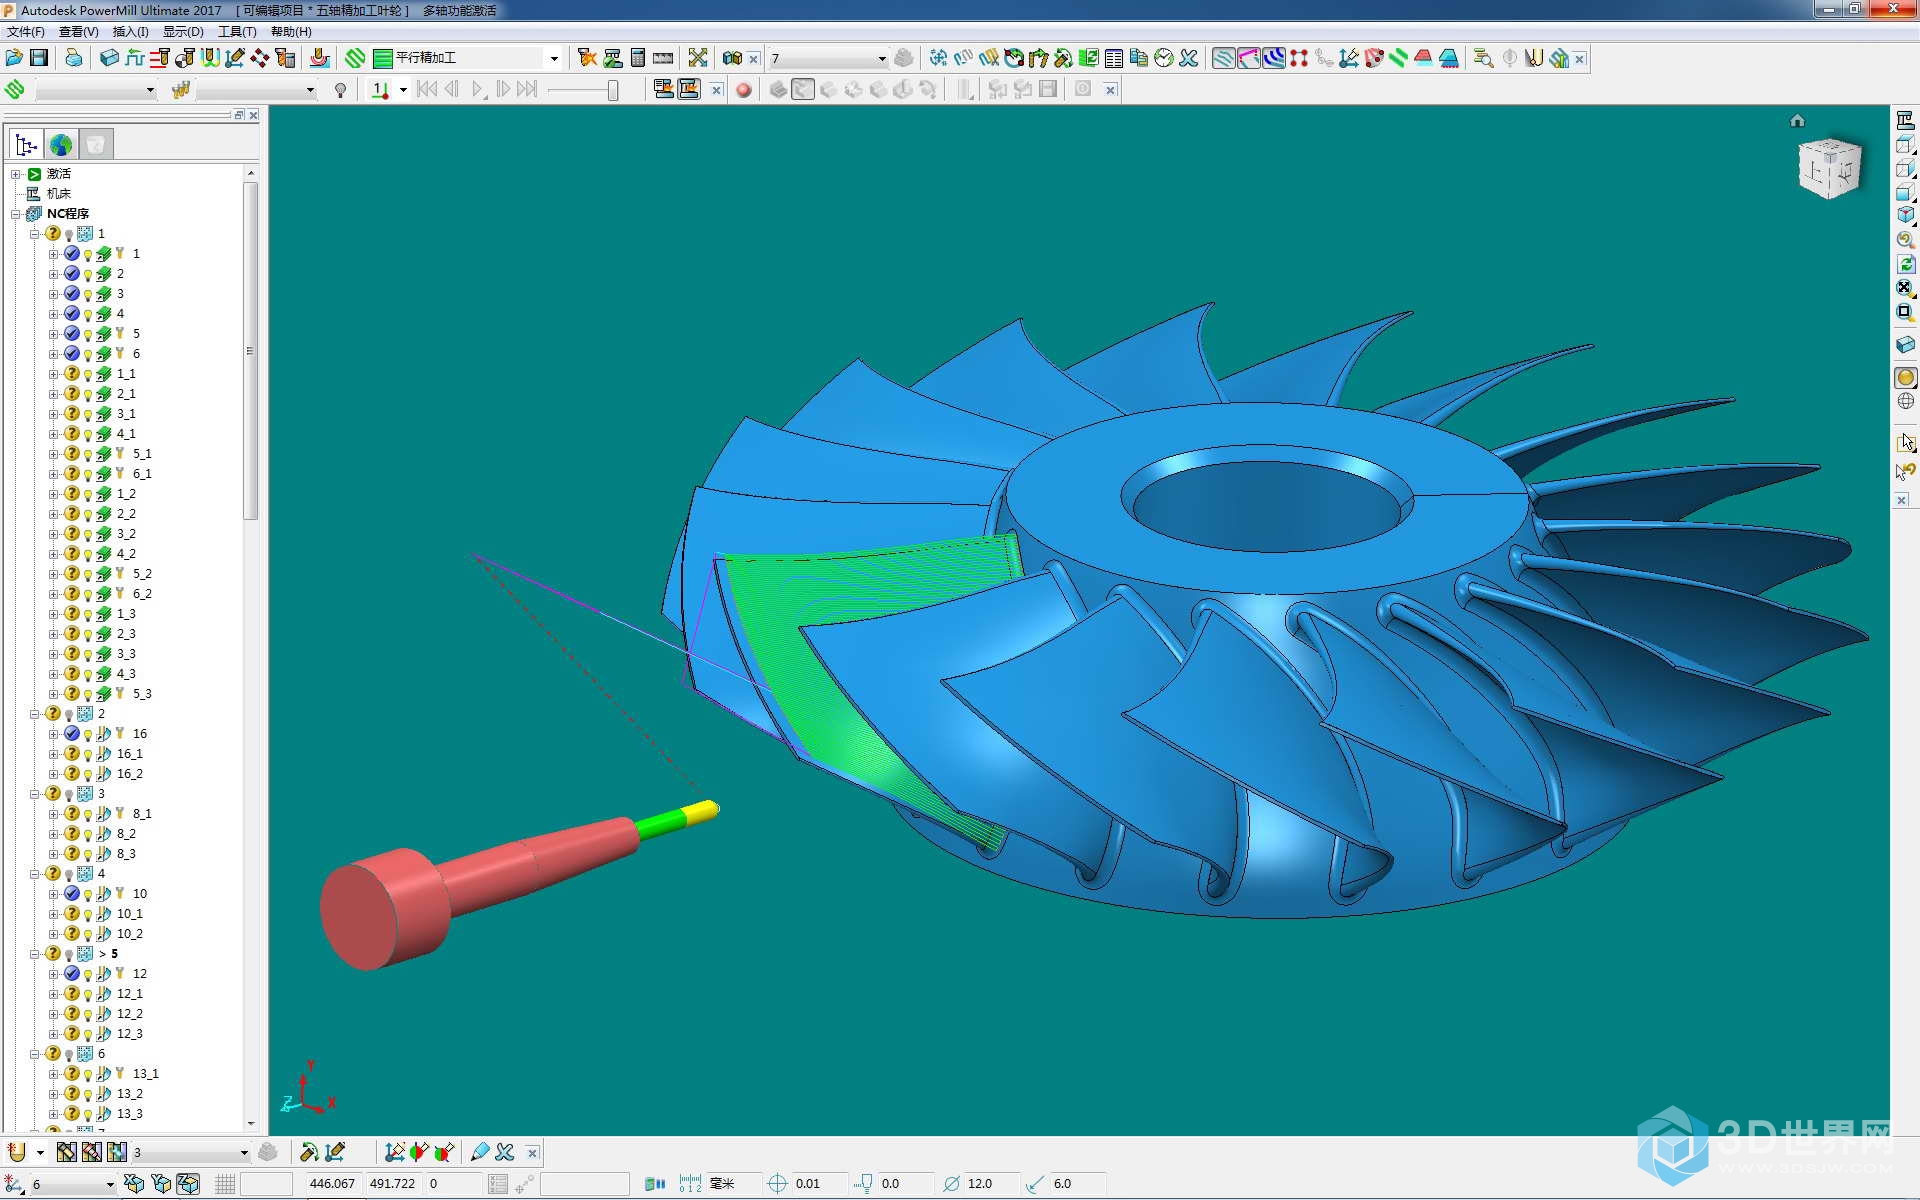Viewport: 1920px width, 1200px height.
Task: Collapse NC program 3 node
Action: pos(34,794)
